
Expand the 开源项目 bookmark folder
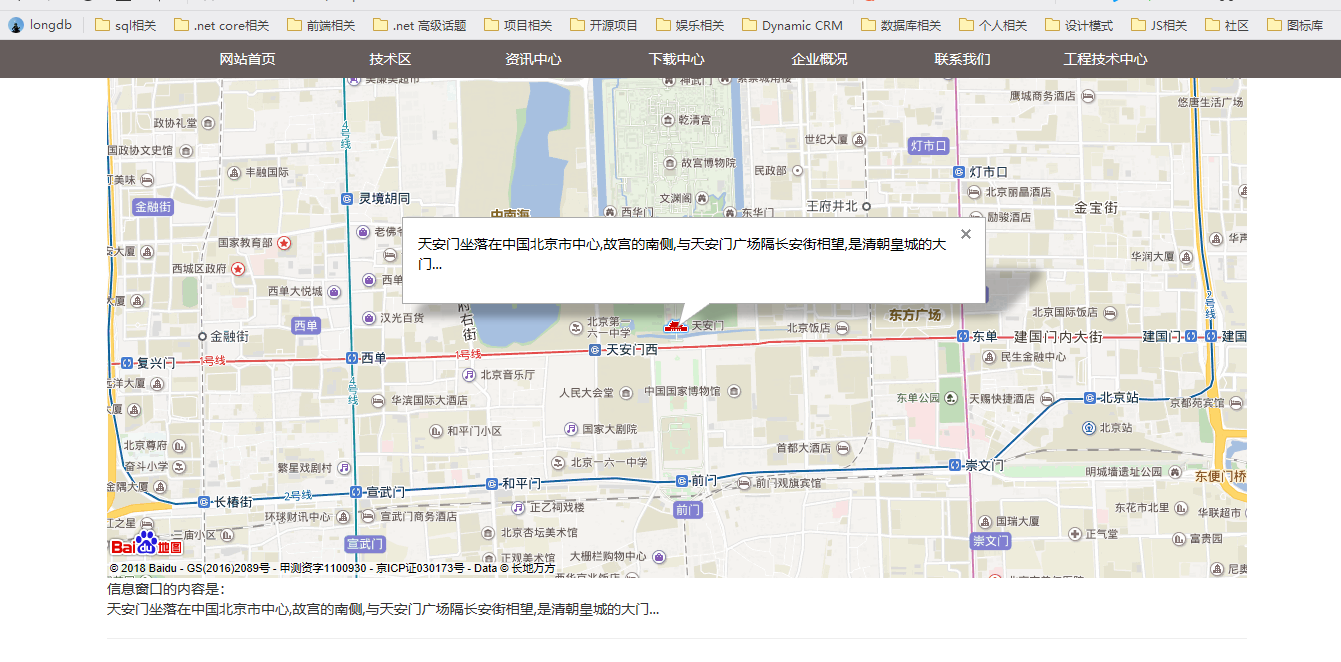tap(603, 25)
